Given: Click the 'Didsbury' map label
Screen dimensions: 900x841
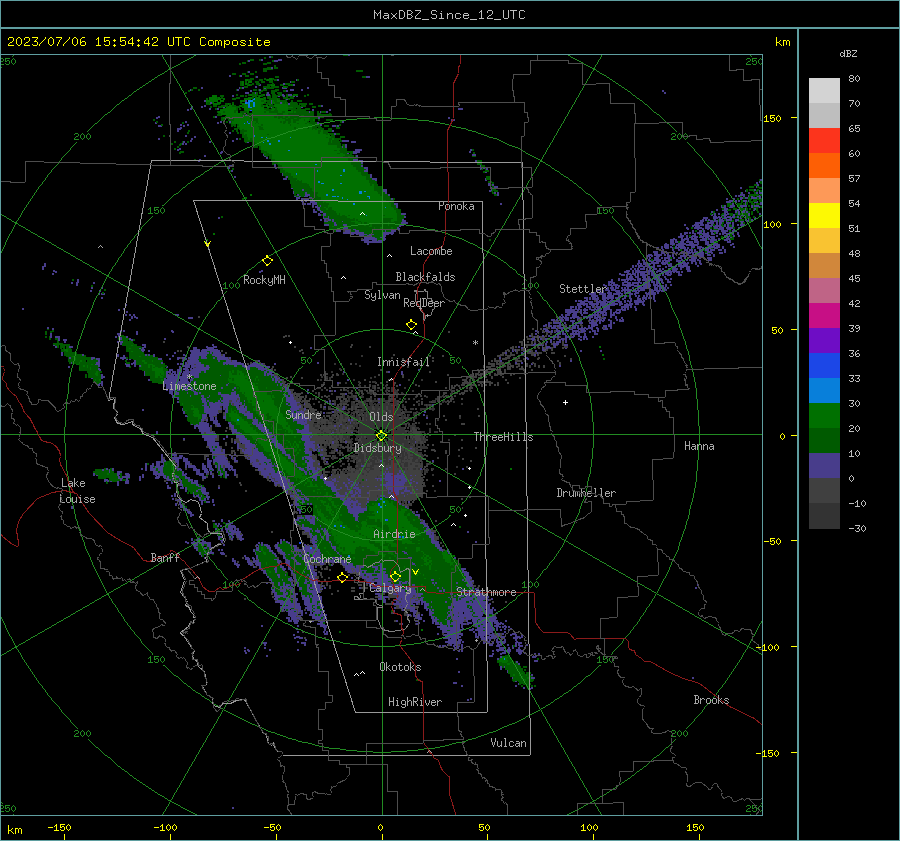Looking at the screenshot, I should click(x=377, y=448).
